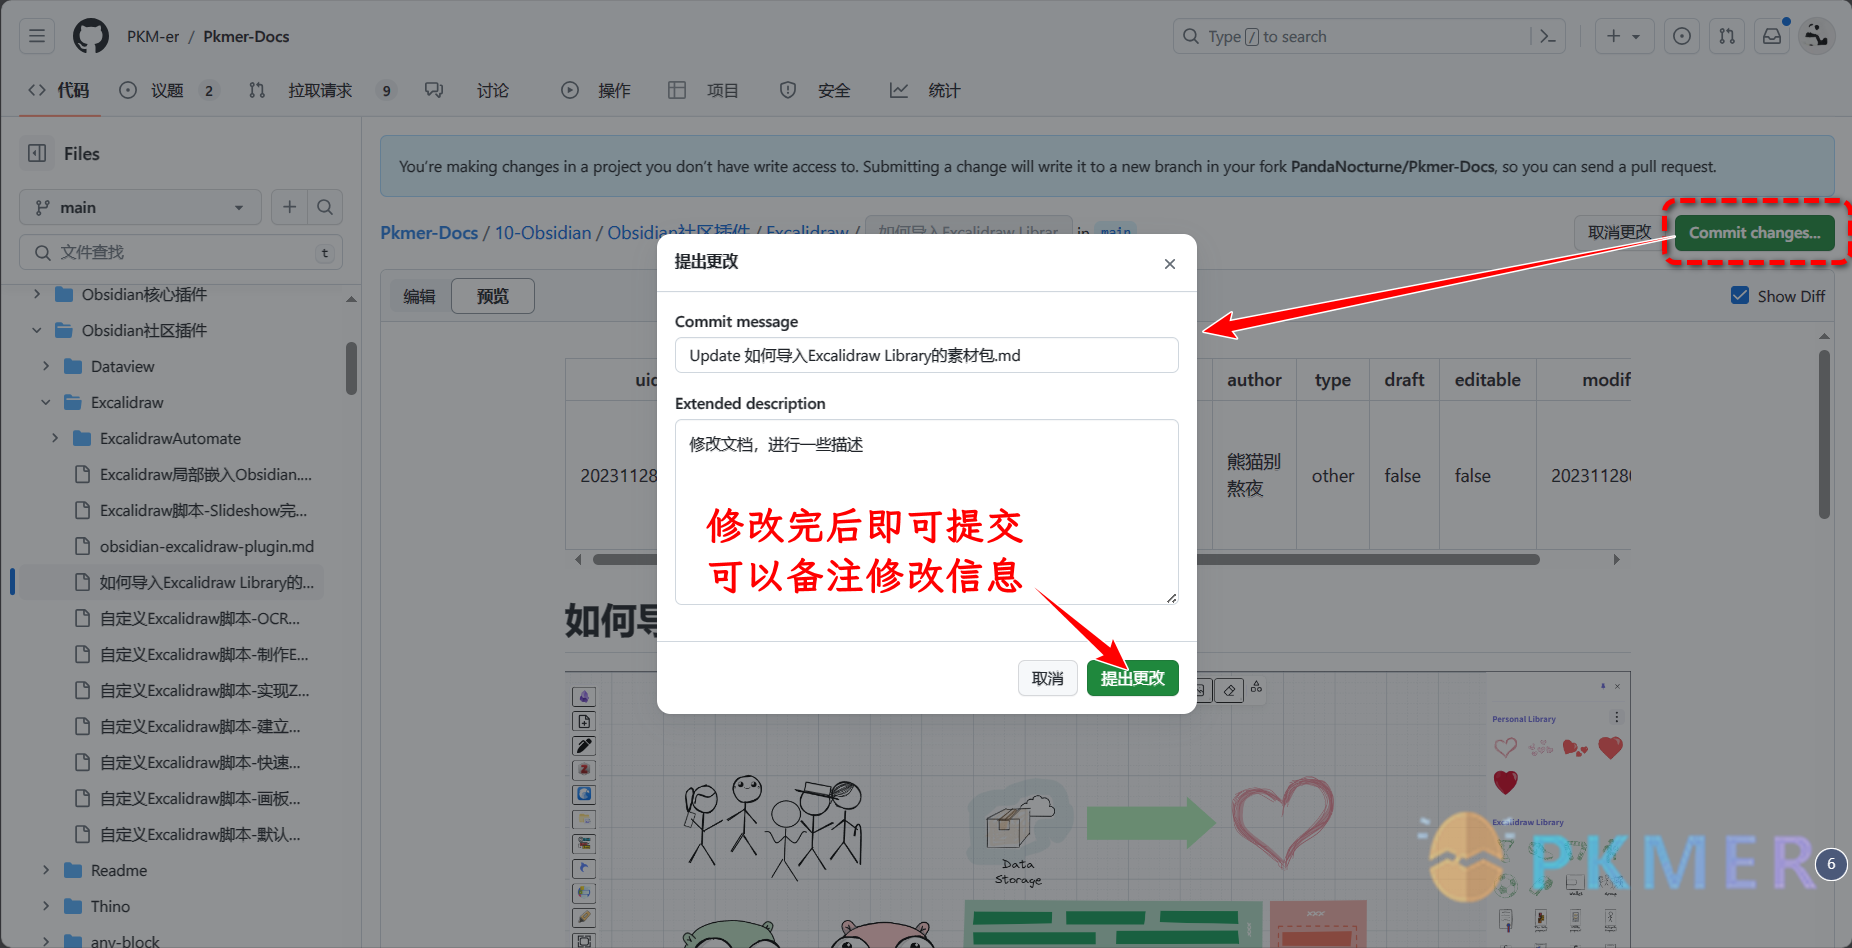Click the 取消更改 button

pyautogui.click(x=1620, y=233)
